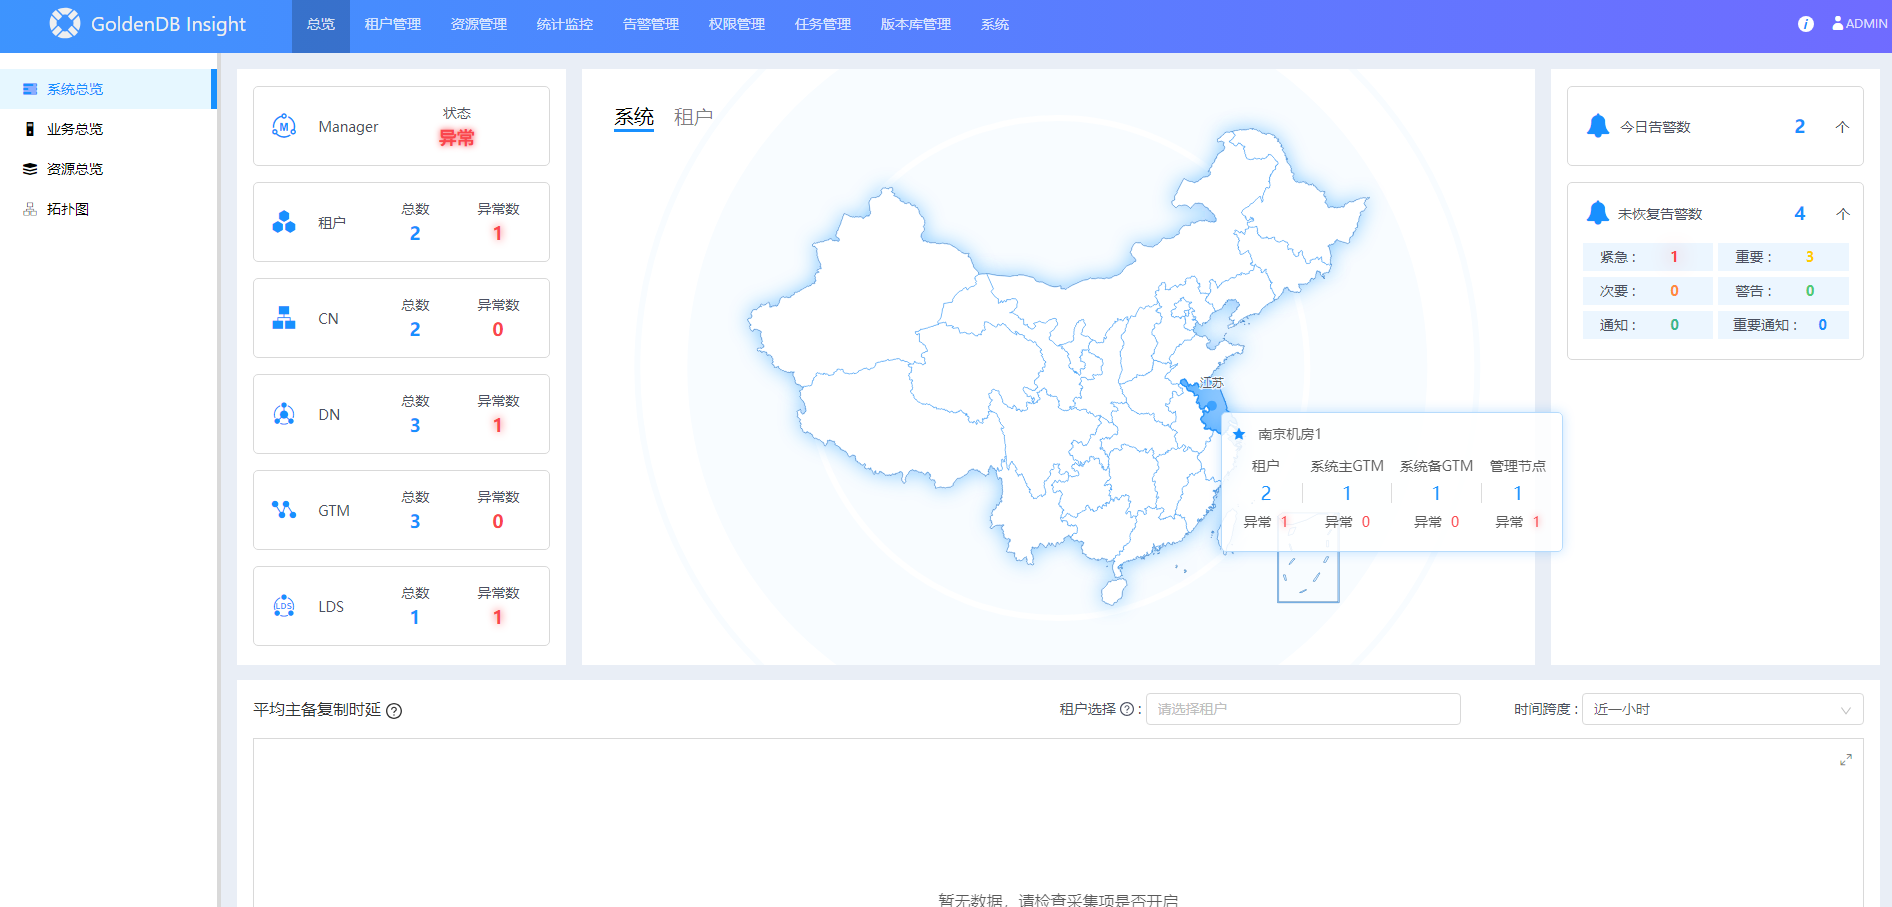Image resolution: width=1892 pixels, height=907 pixels.
Task: Click the 次要 alarm count 0
Action: tap(1674, 291)
